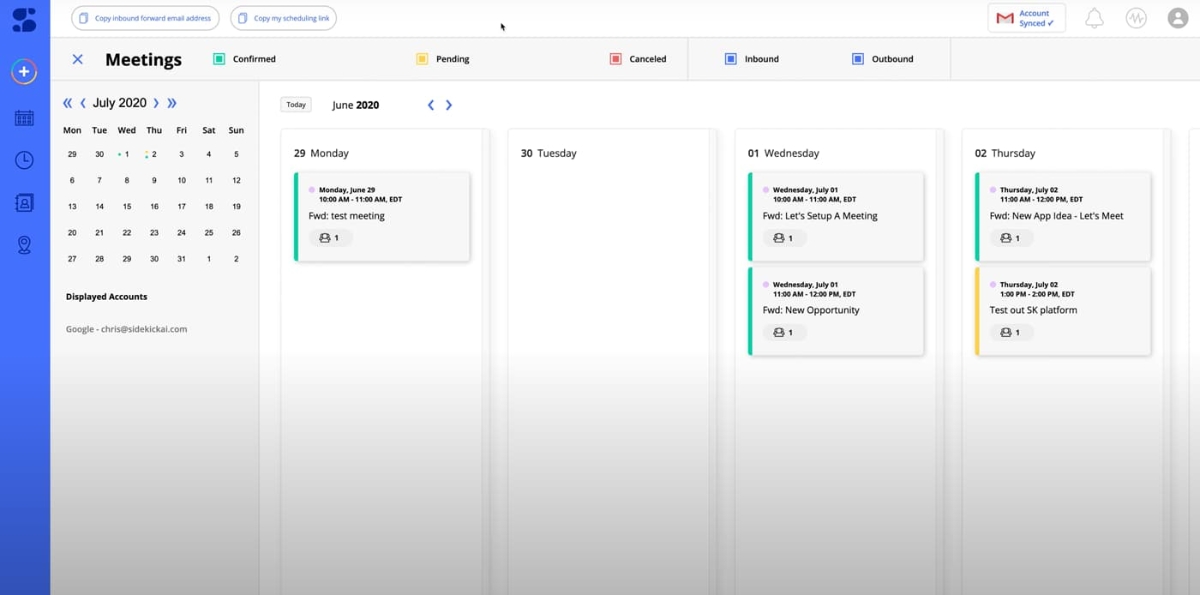The image size is (1200, 595).
Task: Enable the Inbound filter checkbox
Action: click(731, 59)
